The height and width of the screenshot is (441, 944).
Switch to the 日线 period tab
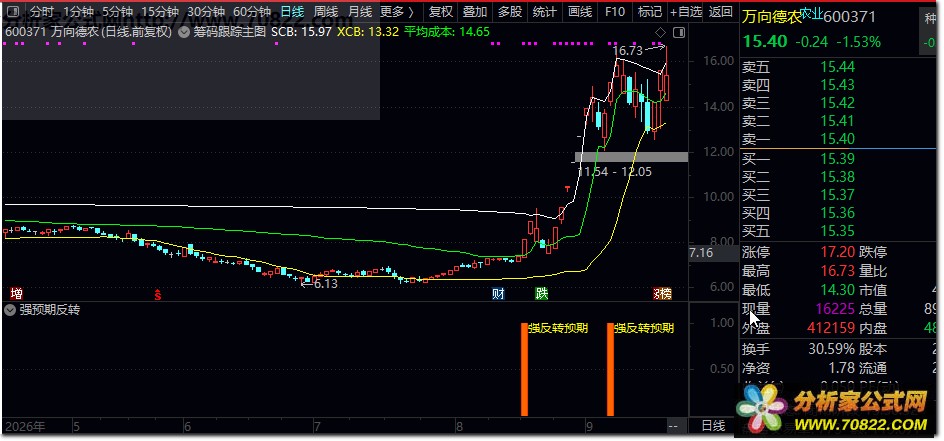click(293, 11)
